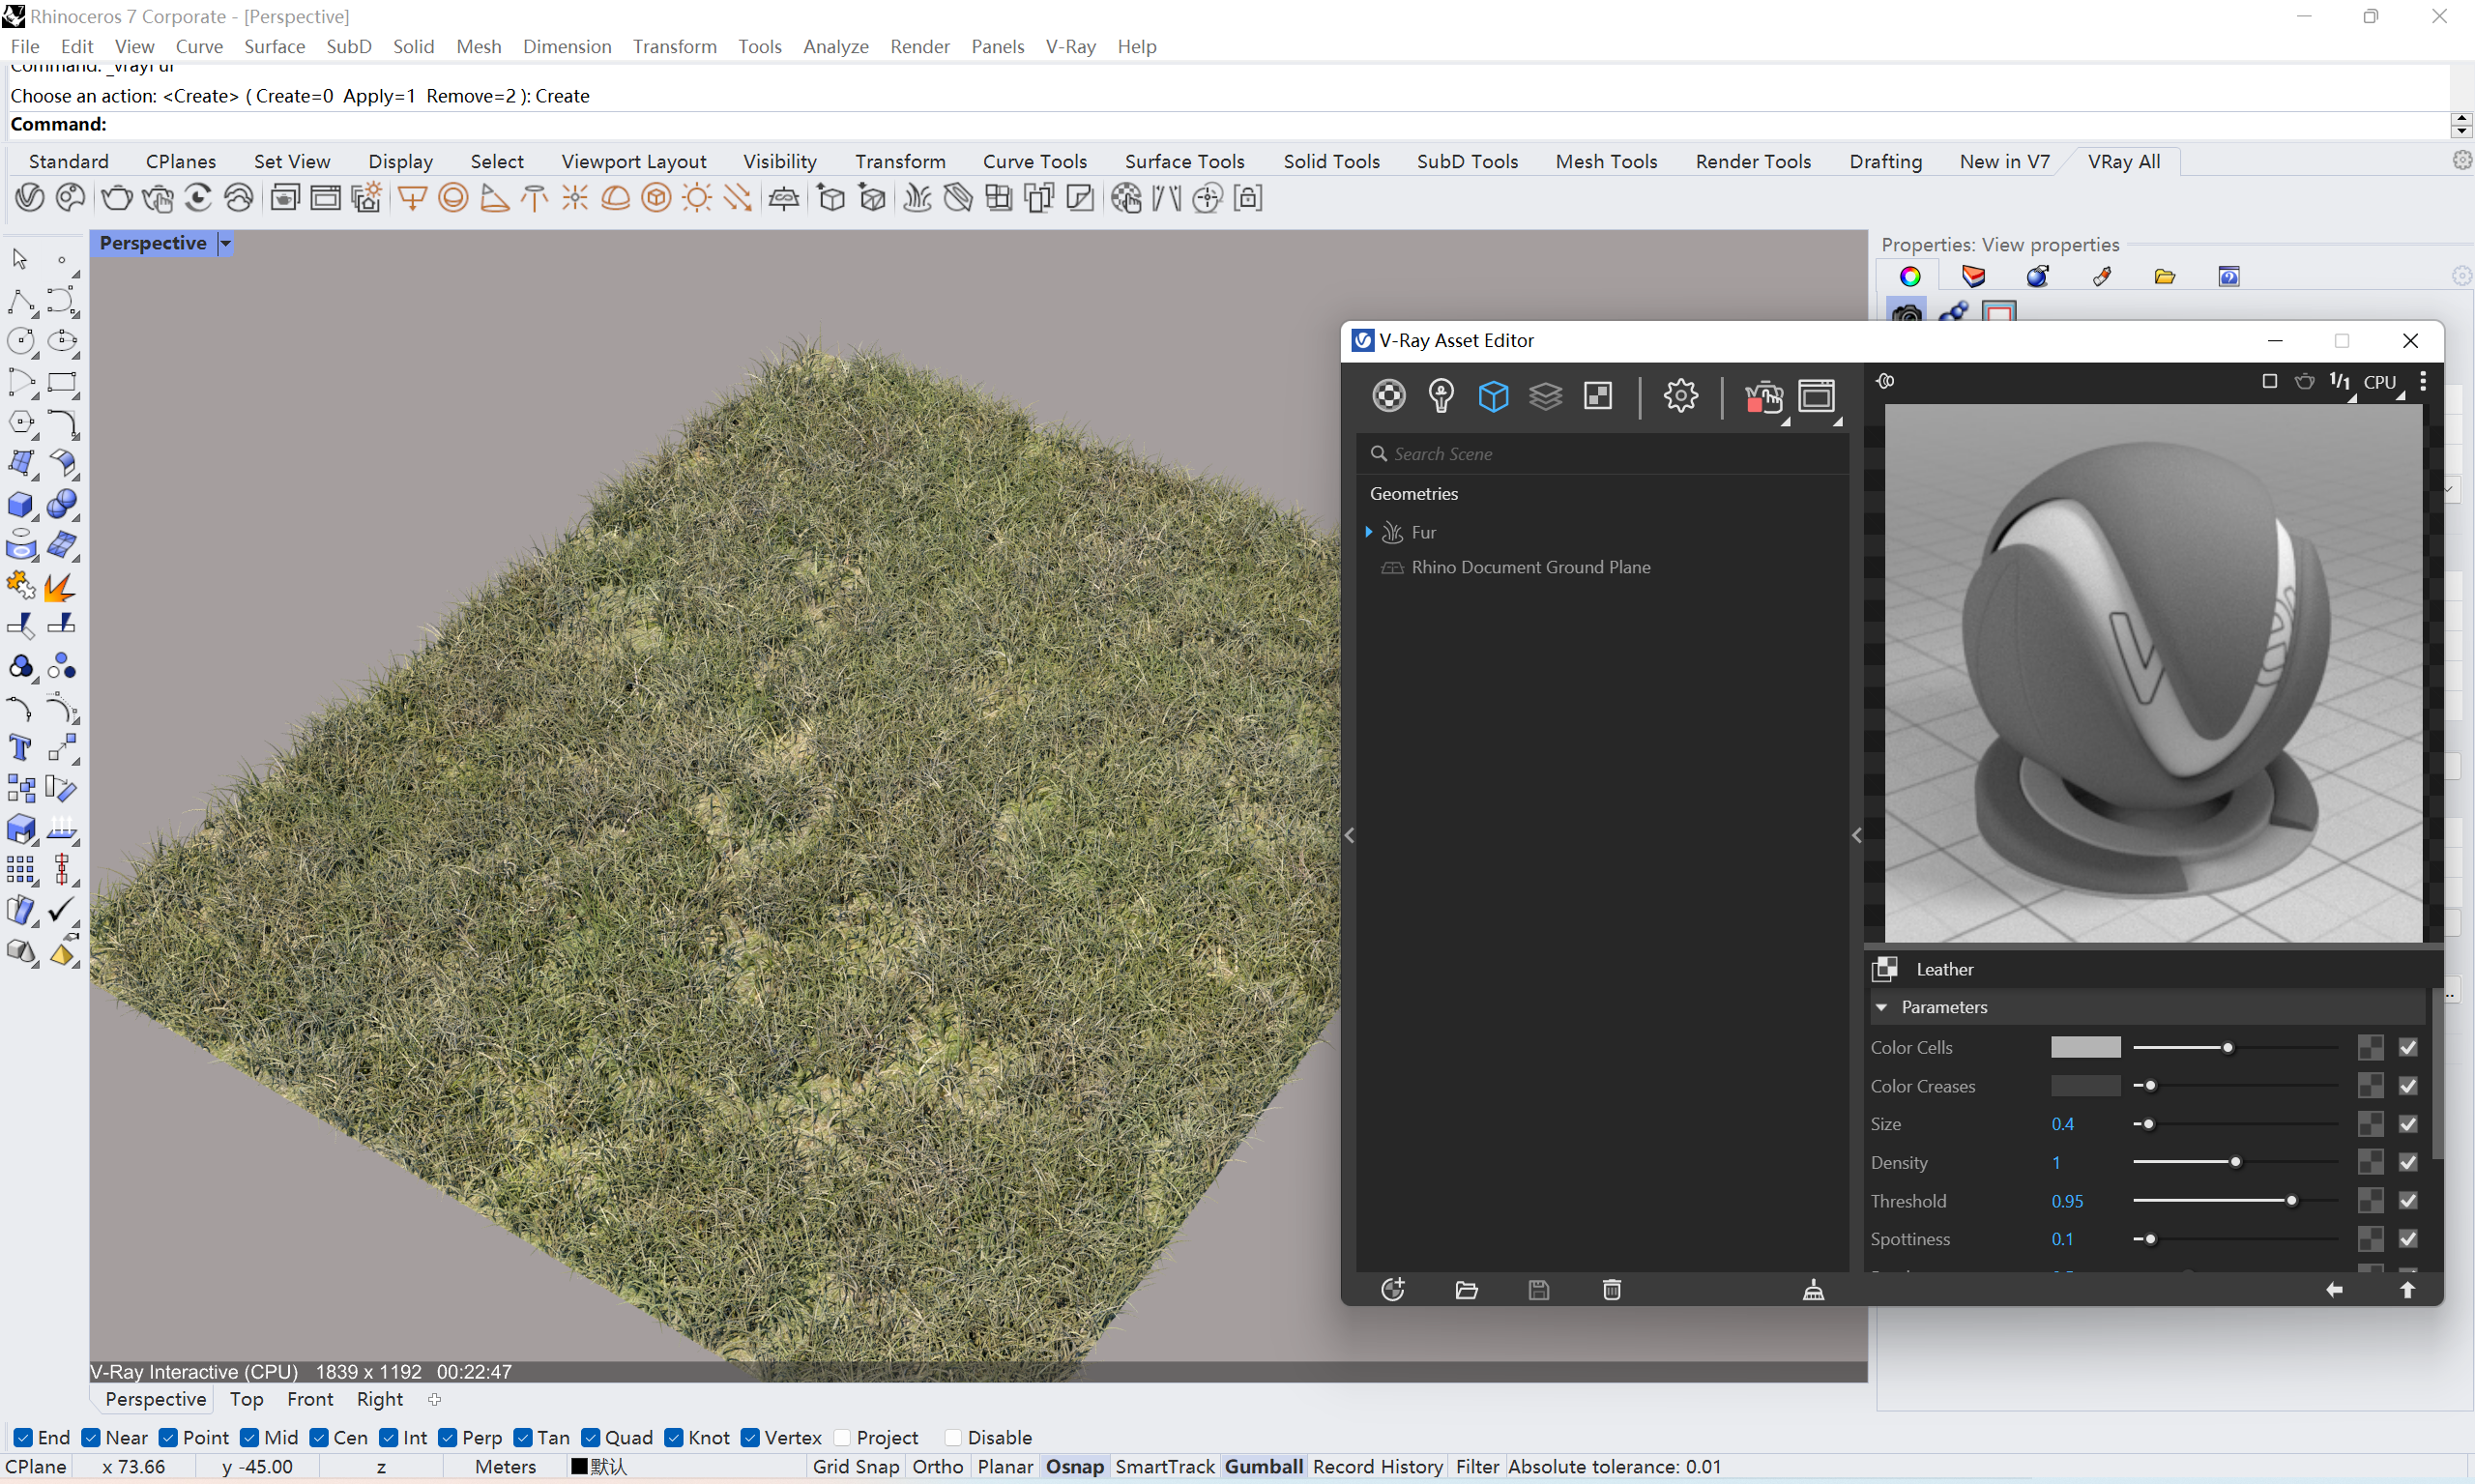The width and height of the screenshot is (2475, 1484).
Task: Open the CPU render engine dropdown
Action: [2382, 383]
